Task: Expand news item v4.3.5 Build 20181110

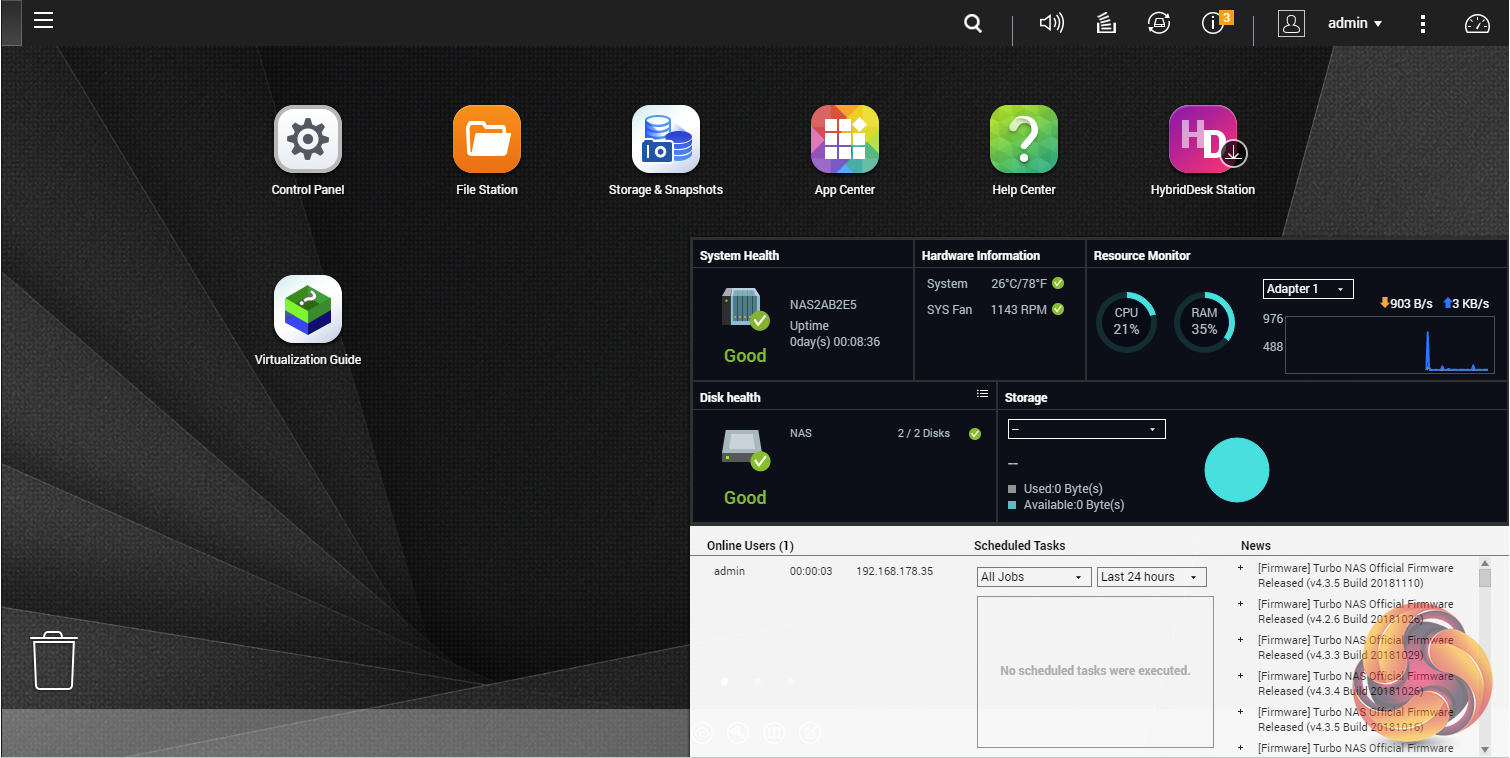Action: click(1241, 568)
